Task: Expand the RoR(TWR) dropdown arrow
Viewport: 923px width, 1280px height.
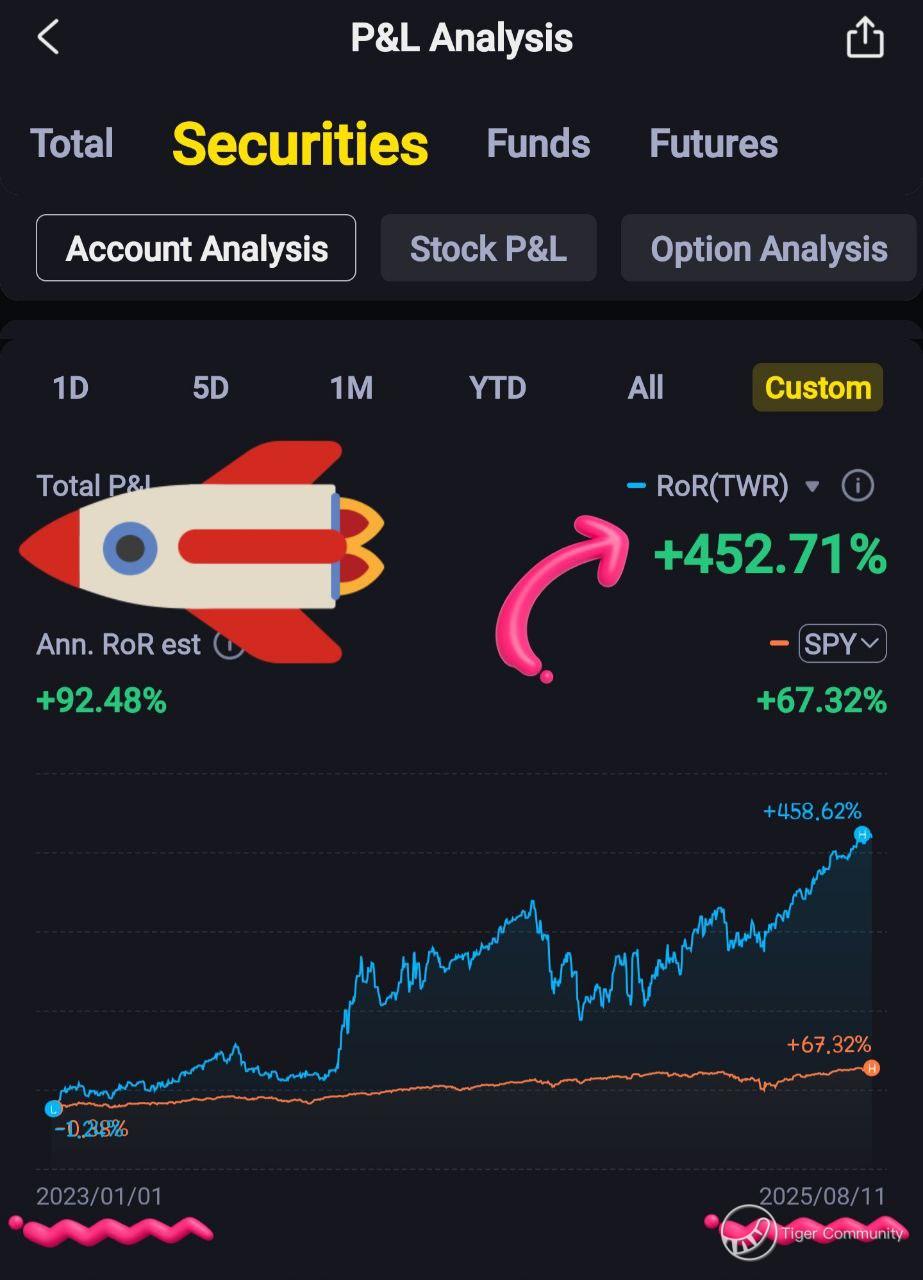Action: pyautogui.click(x=812, y=487)
